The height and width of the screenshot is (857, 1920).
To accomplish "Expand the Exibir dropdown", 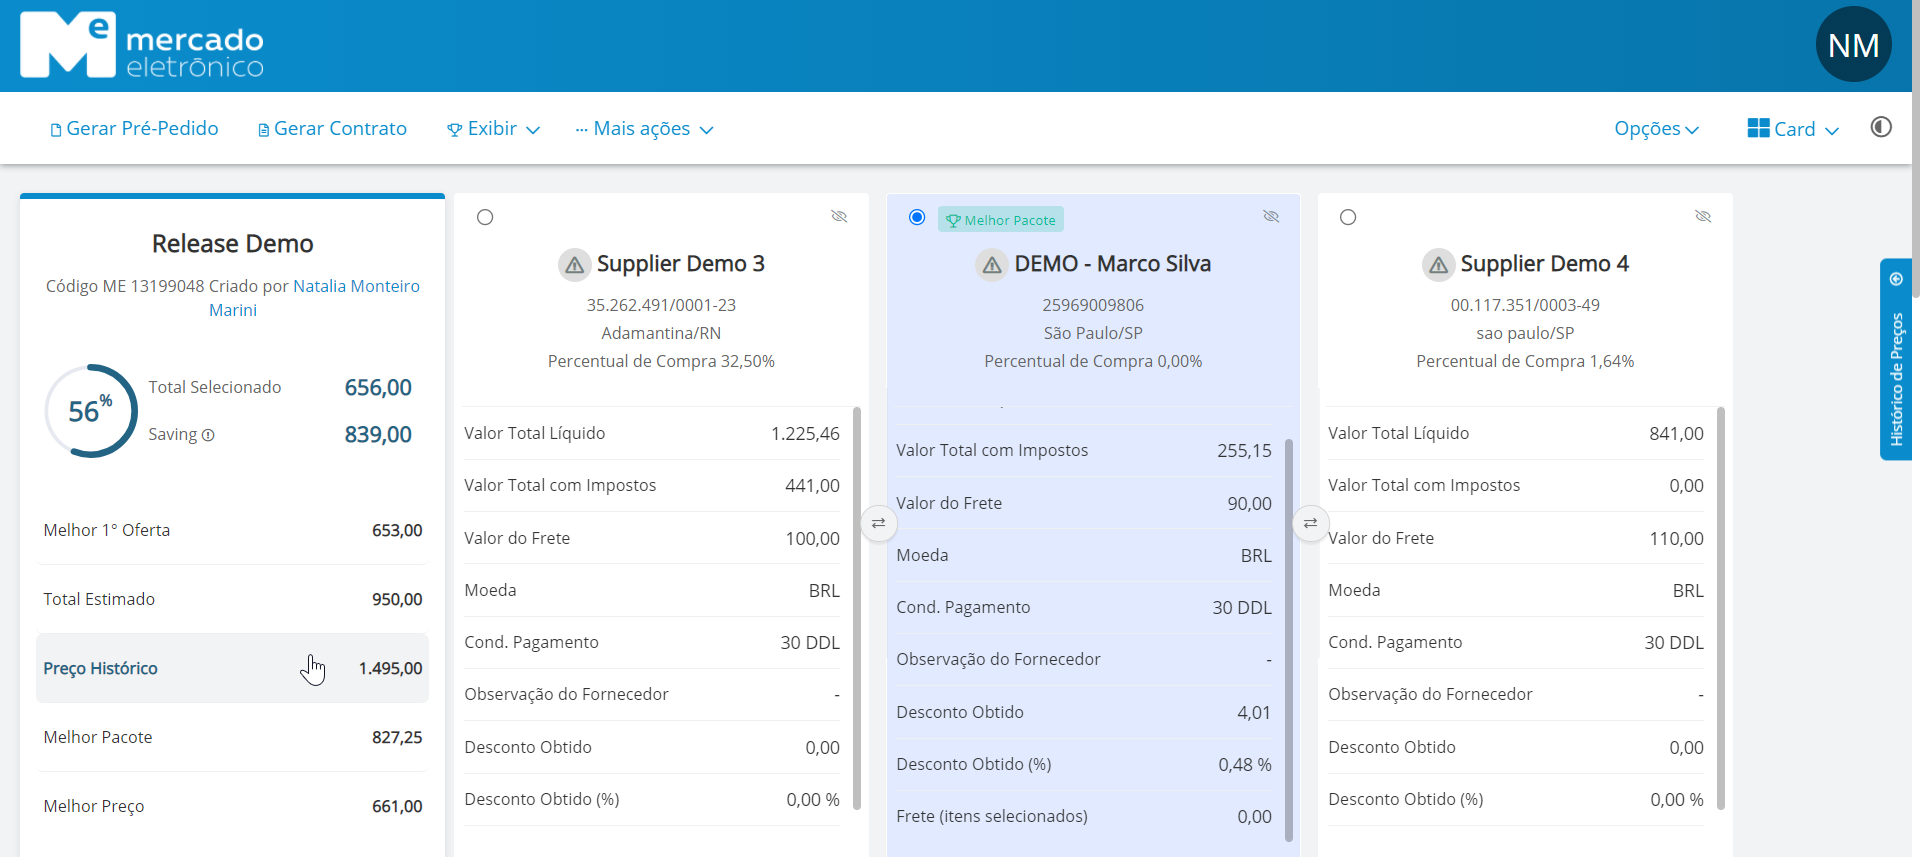I will pos(493,129).
